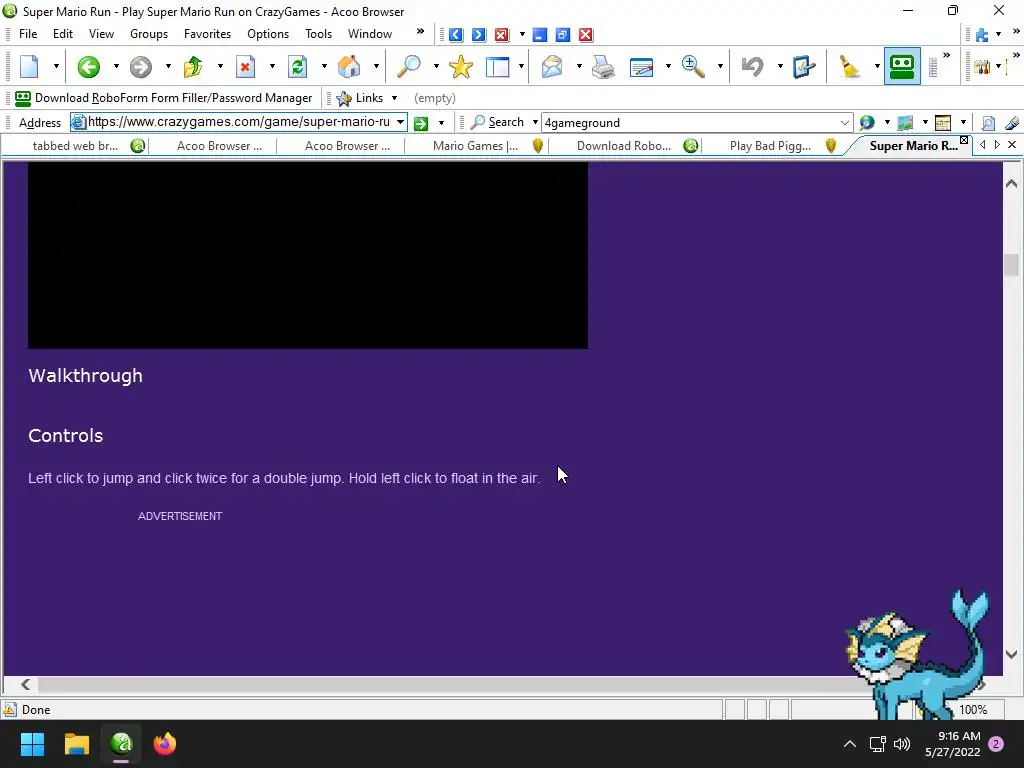The width and height of the screenshot is (1024, 768).
Task: Click the Undo curved arrow icon
Action: [x=752, y=67]
